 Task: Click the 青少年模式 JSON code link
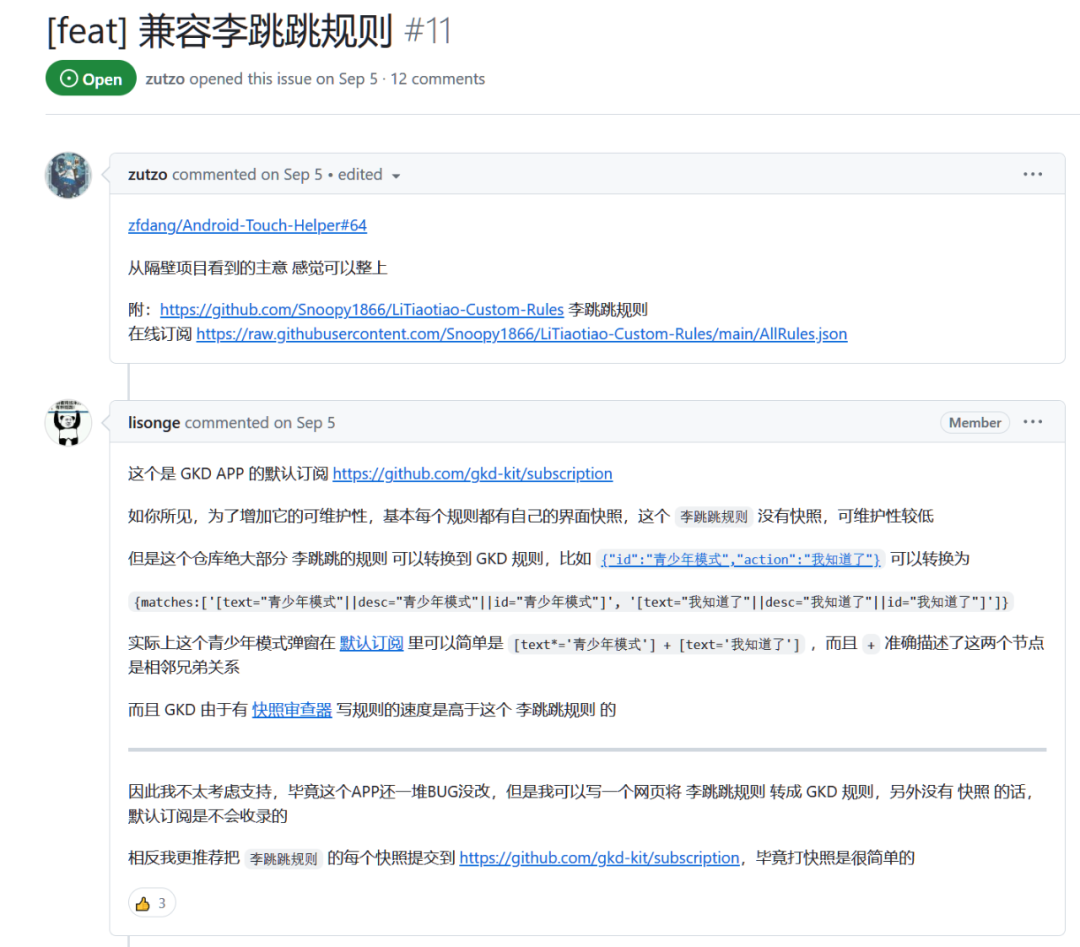pyautogui.click(x=740, y=559)
